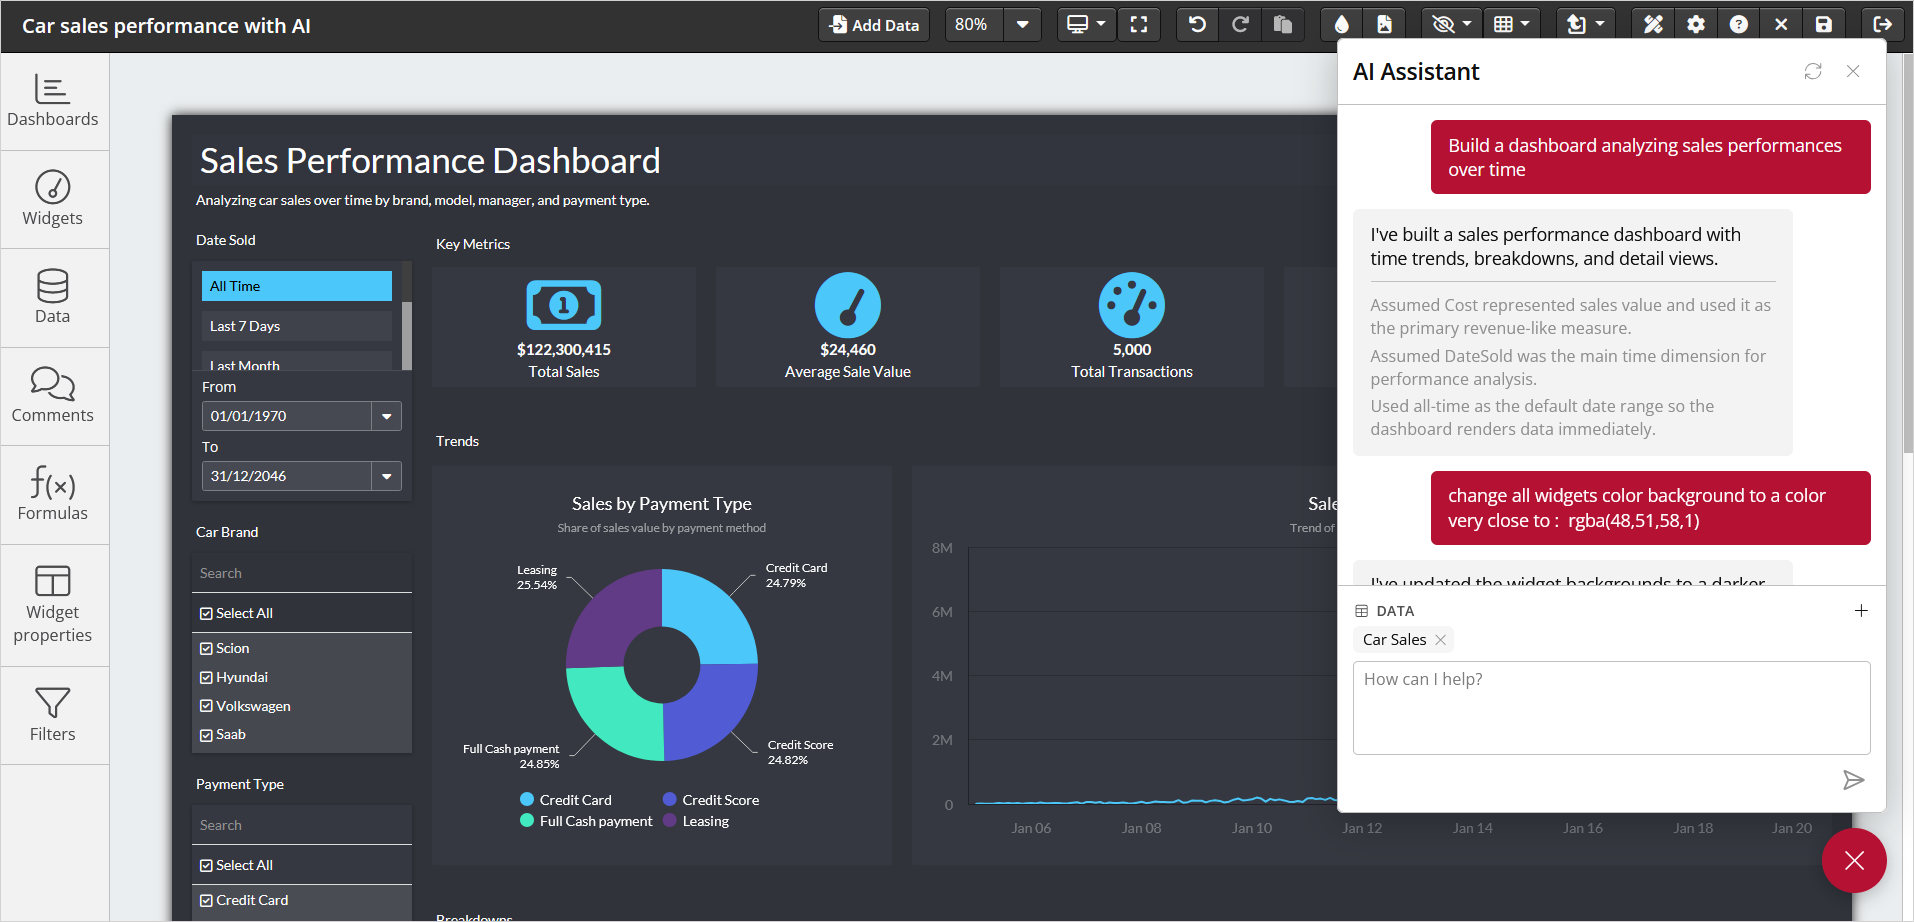Viewport: 1914px width, 922px height.
Task: Toggle Payment Type Select All checkbox
Action: point(206,865)
